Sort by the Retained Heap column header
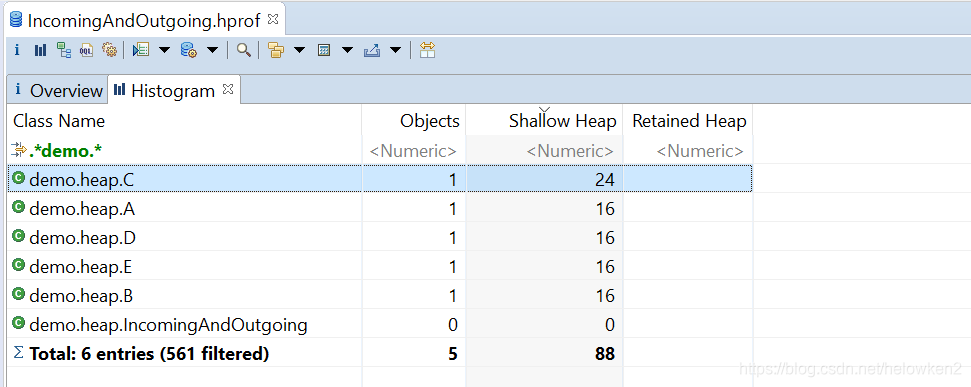971x387 pixels. [x=688, y=121]
